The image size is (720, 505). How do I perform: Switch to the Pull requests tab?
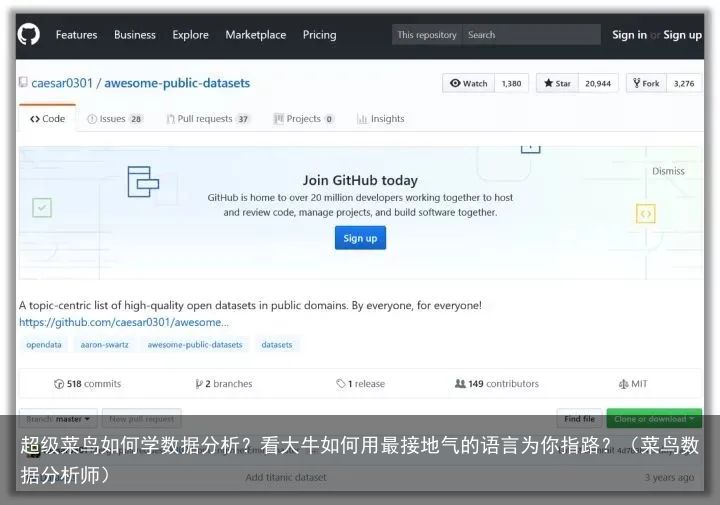208,119
